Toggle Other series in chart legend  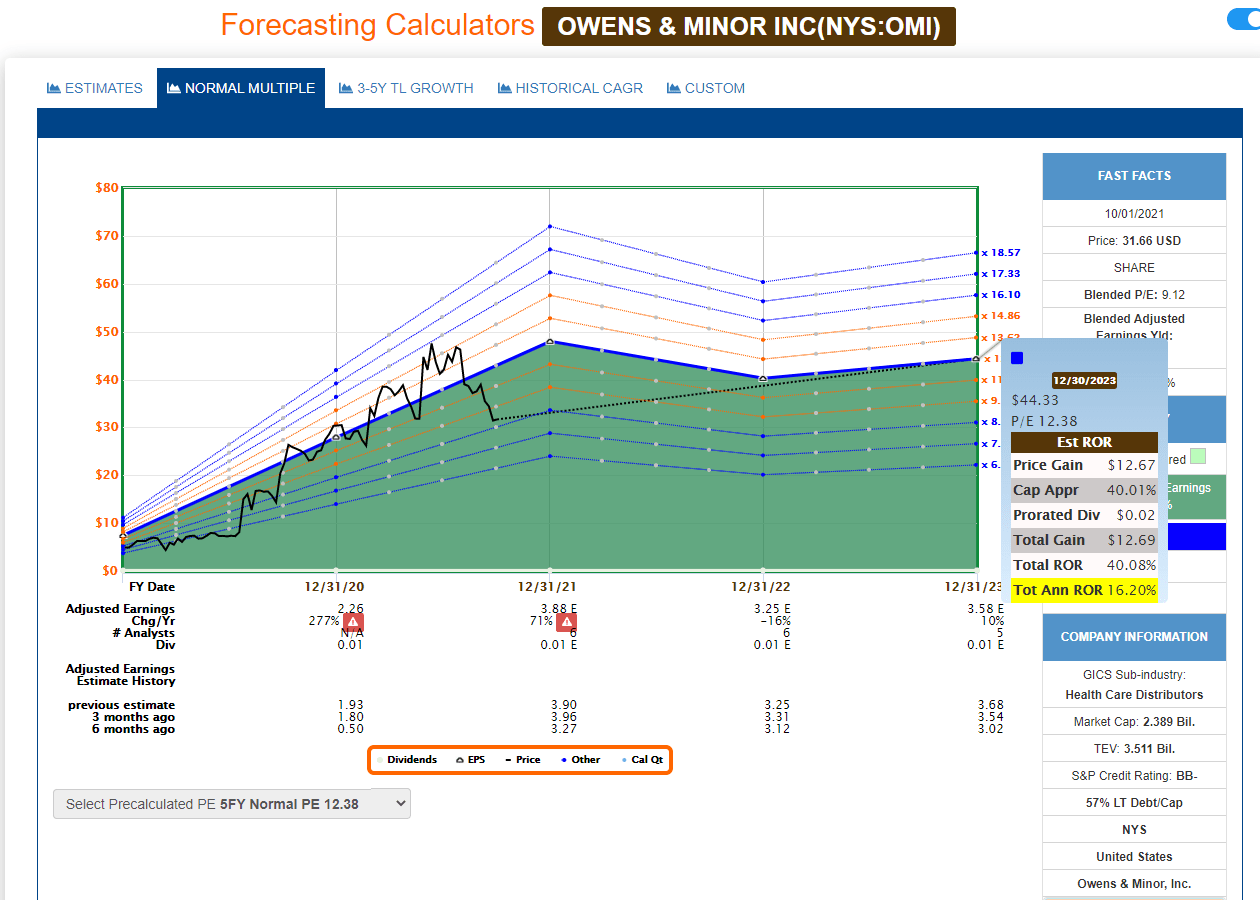click(580, 760)
